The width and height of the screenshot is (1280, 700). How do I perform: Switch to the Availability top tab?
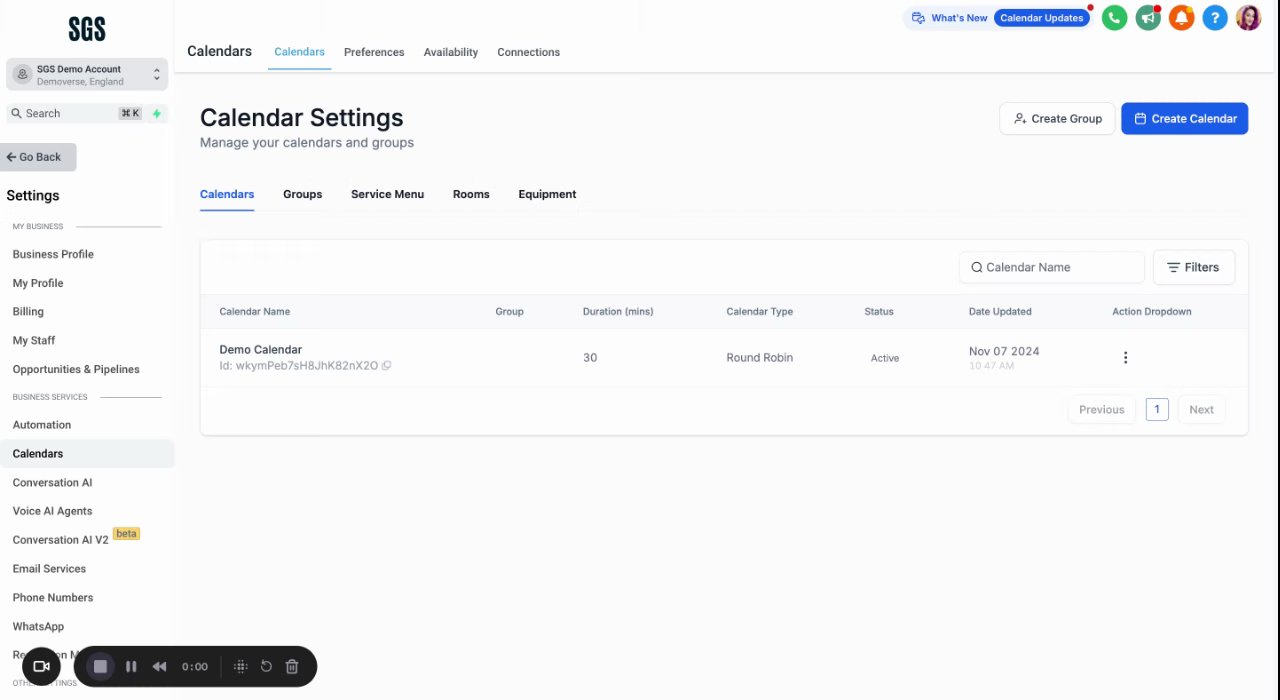[x=451, y=52]
